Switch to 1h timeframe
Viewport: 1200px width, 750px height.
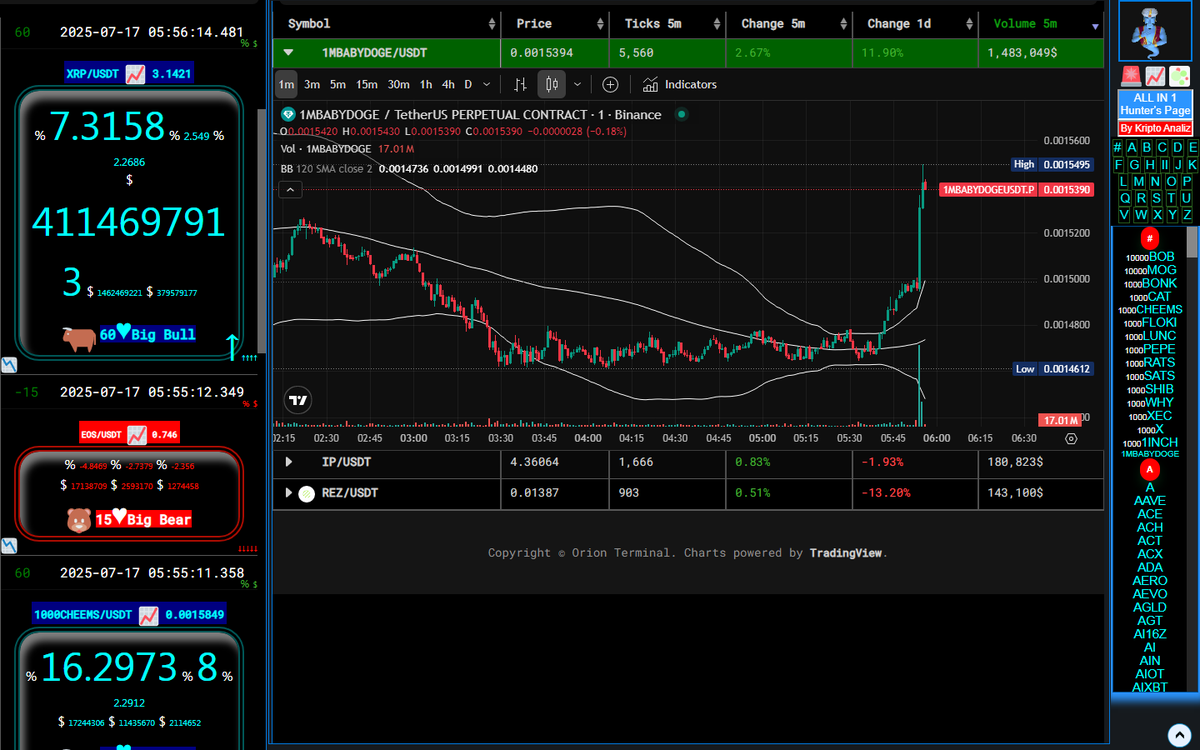(x=426, y=85)
